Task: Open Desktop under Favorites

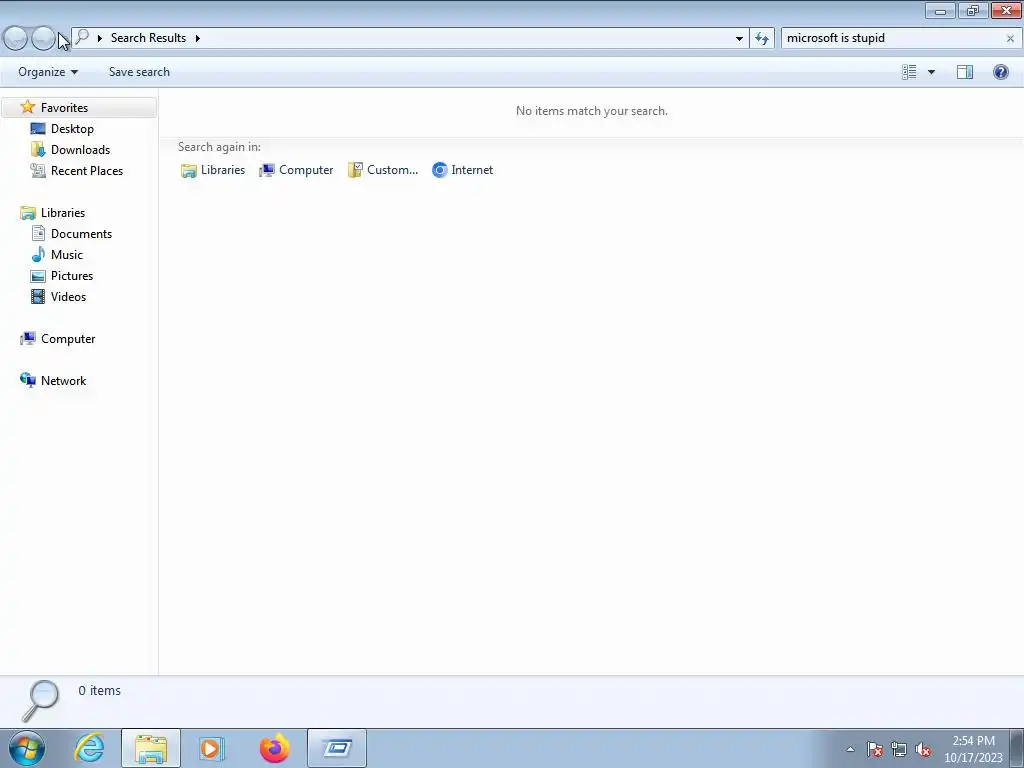Action: pyautogui.click(x=72, y=129)
